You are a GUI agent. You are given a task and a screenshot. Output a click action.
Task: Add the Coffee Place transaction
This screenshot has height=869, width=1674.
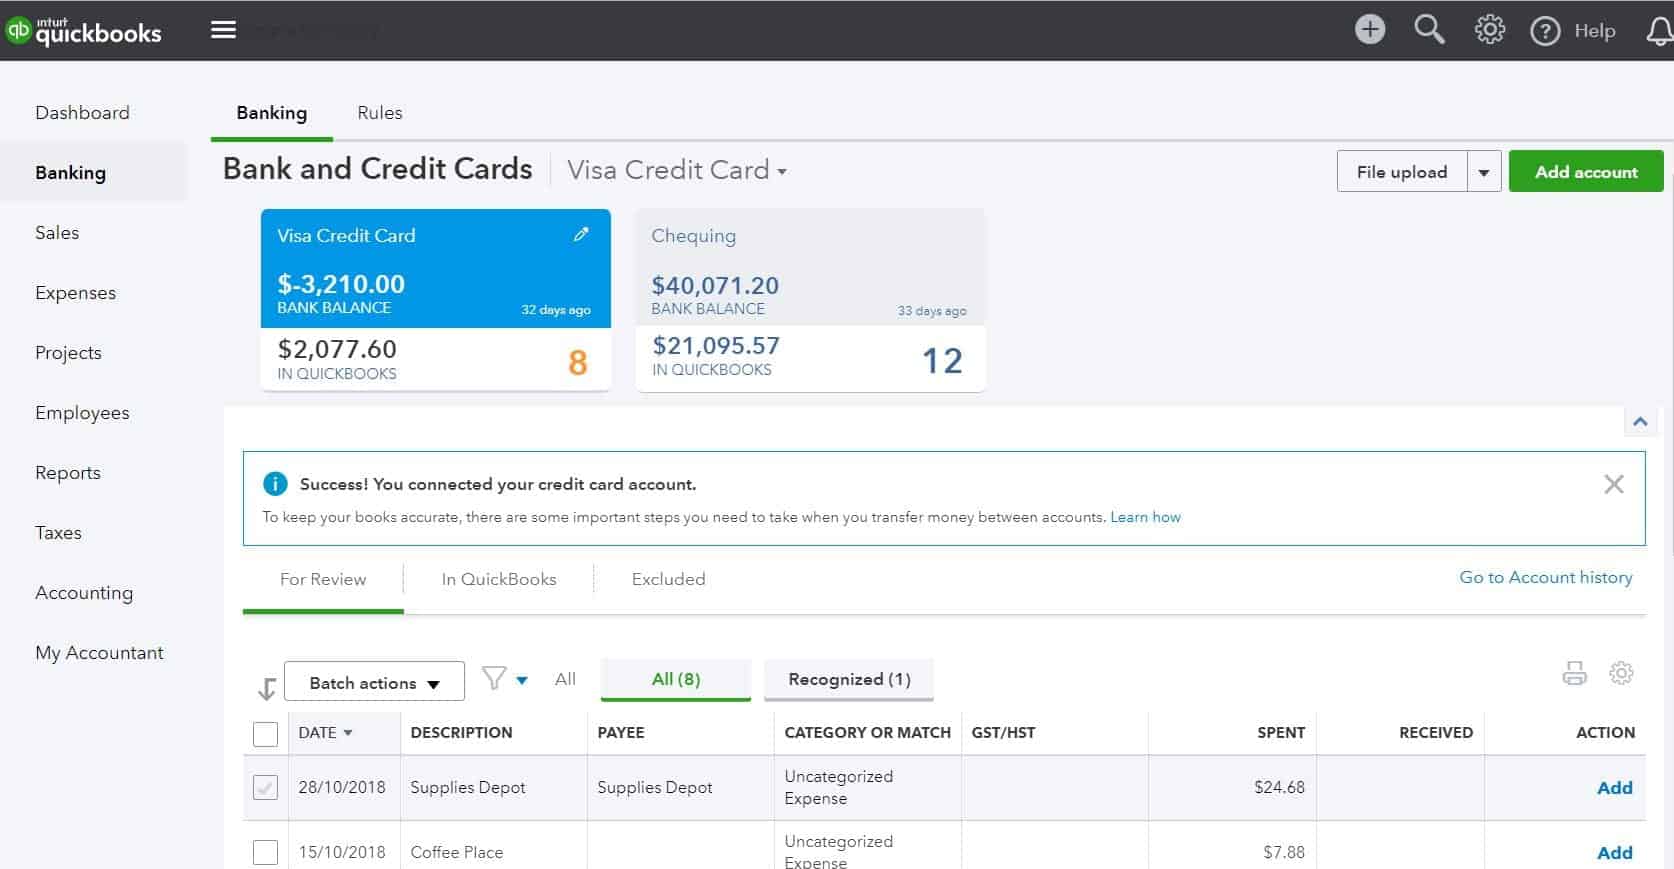1614,852
